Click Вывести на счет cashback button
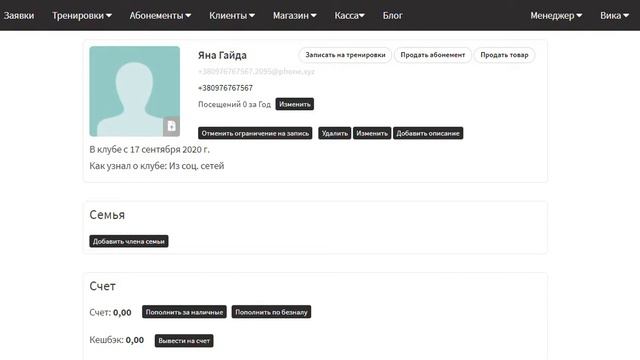This screenshot has width=640, height=360. point(184,340)
